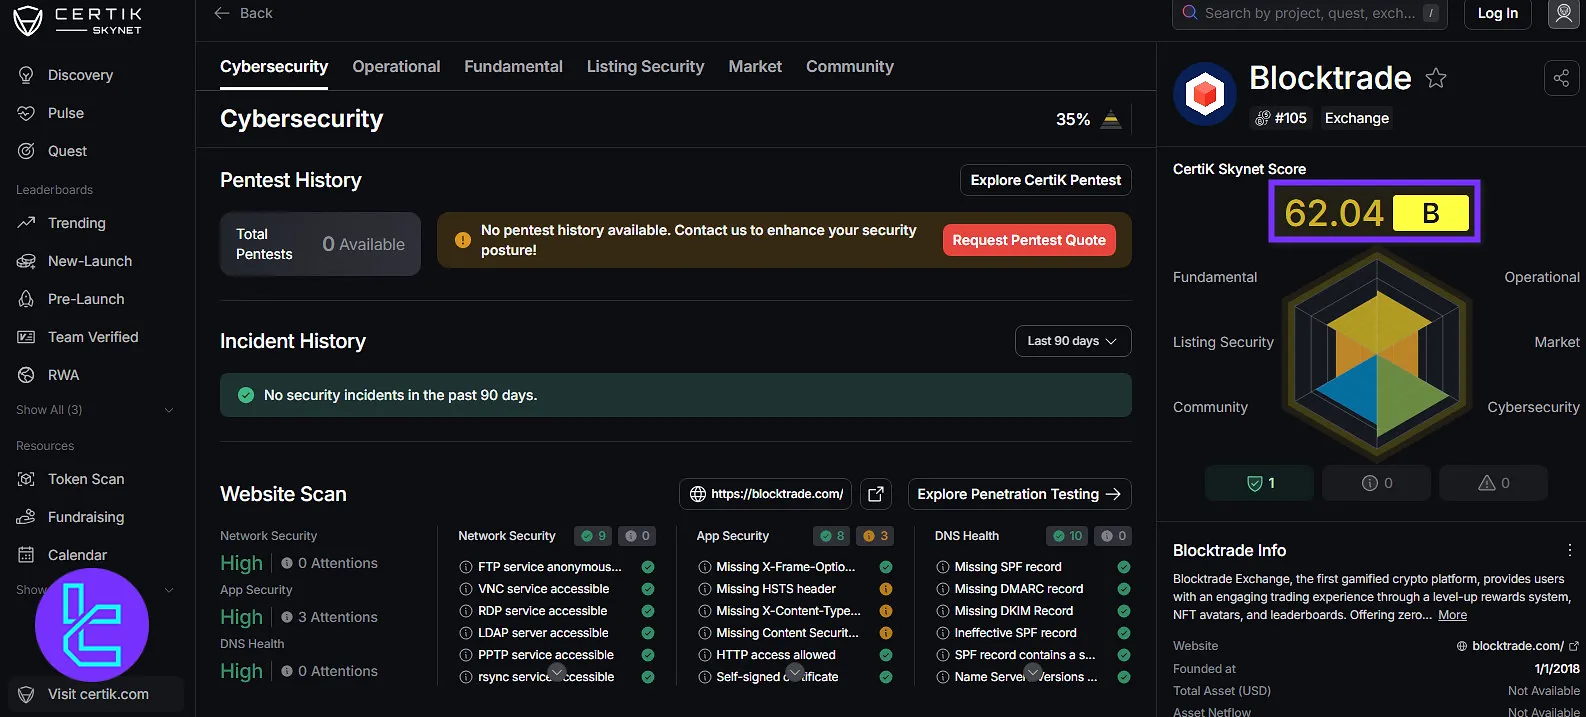Open the Last 90 days dropdown
Screen dimensions: 1586x717
click(1072, 341)
